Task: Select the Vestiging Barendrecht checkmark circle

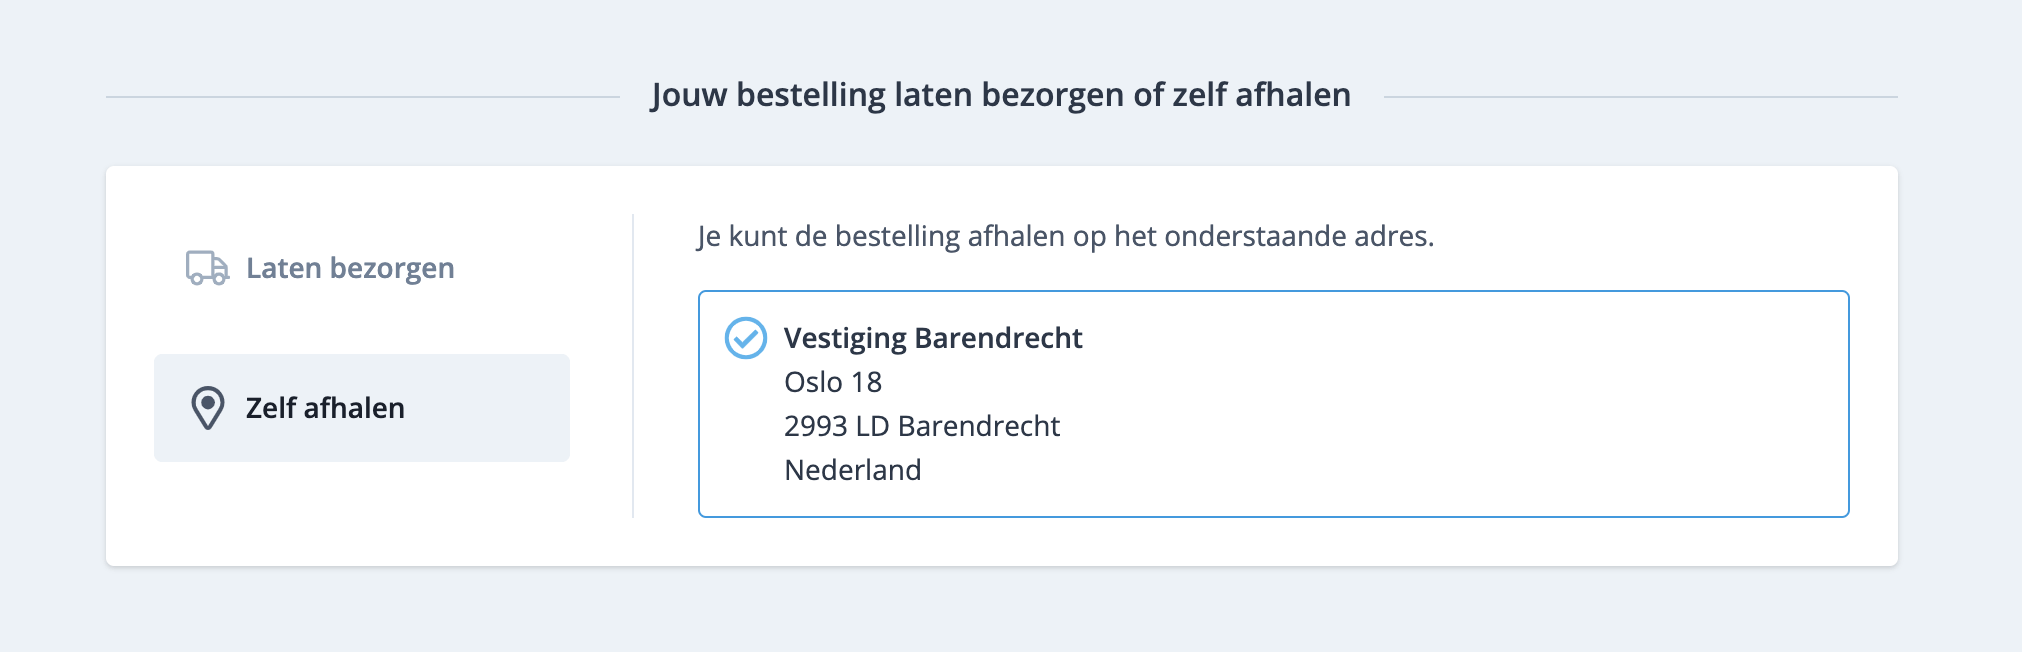Action: [x=745, y=338]
